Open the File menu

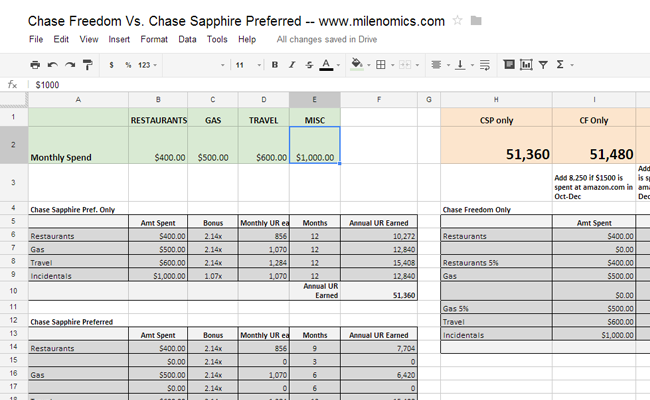(x=36, y=39)
